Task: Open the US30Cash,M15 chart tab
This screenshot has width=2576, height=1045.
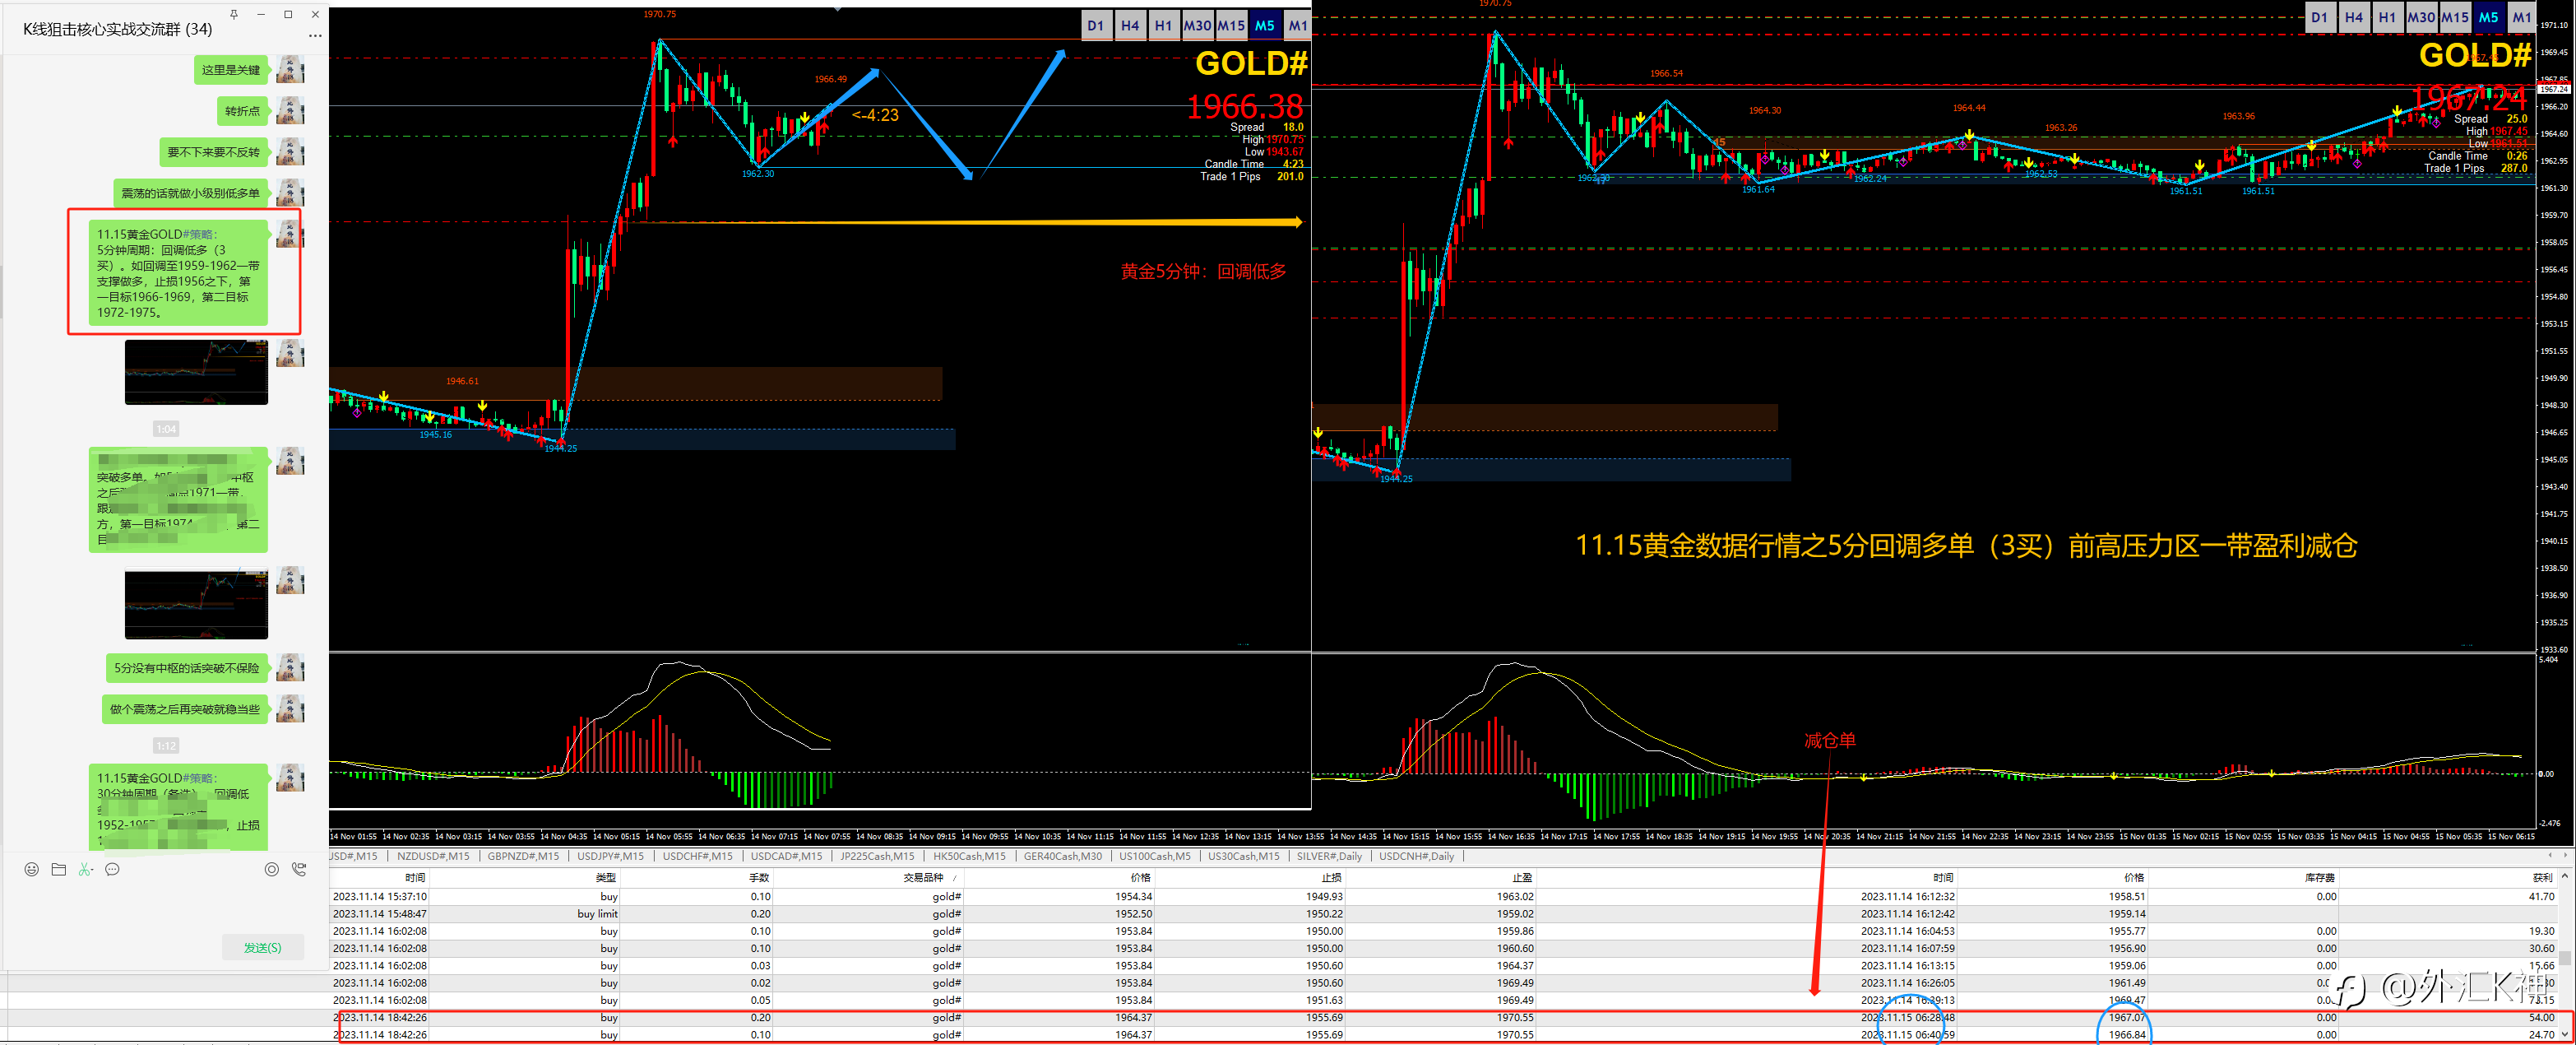Action: coord(1243,856)
